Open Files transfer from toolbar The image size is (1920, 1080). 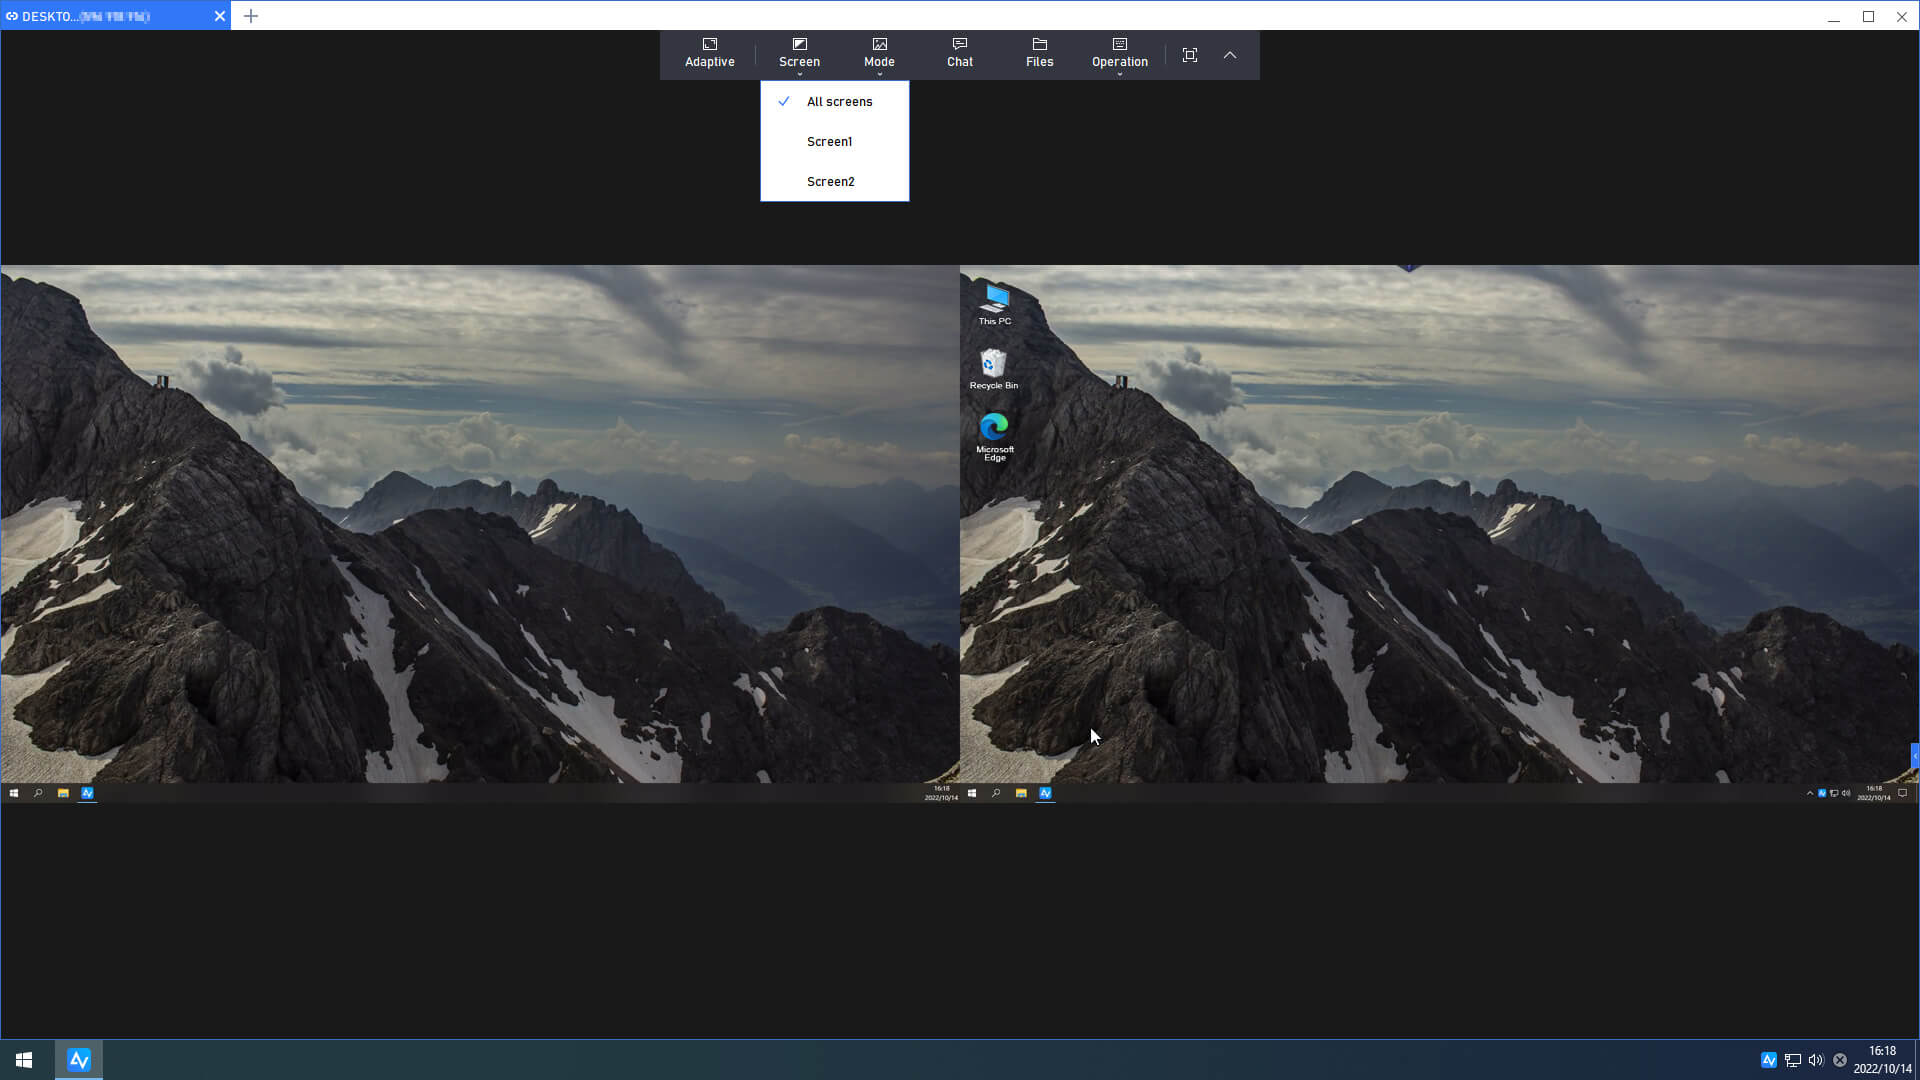1039,53
